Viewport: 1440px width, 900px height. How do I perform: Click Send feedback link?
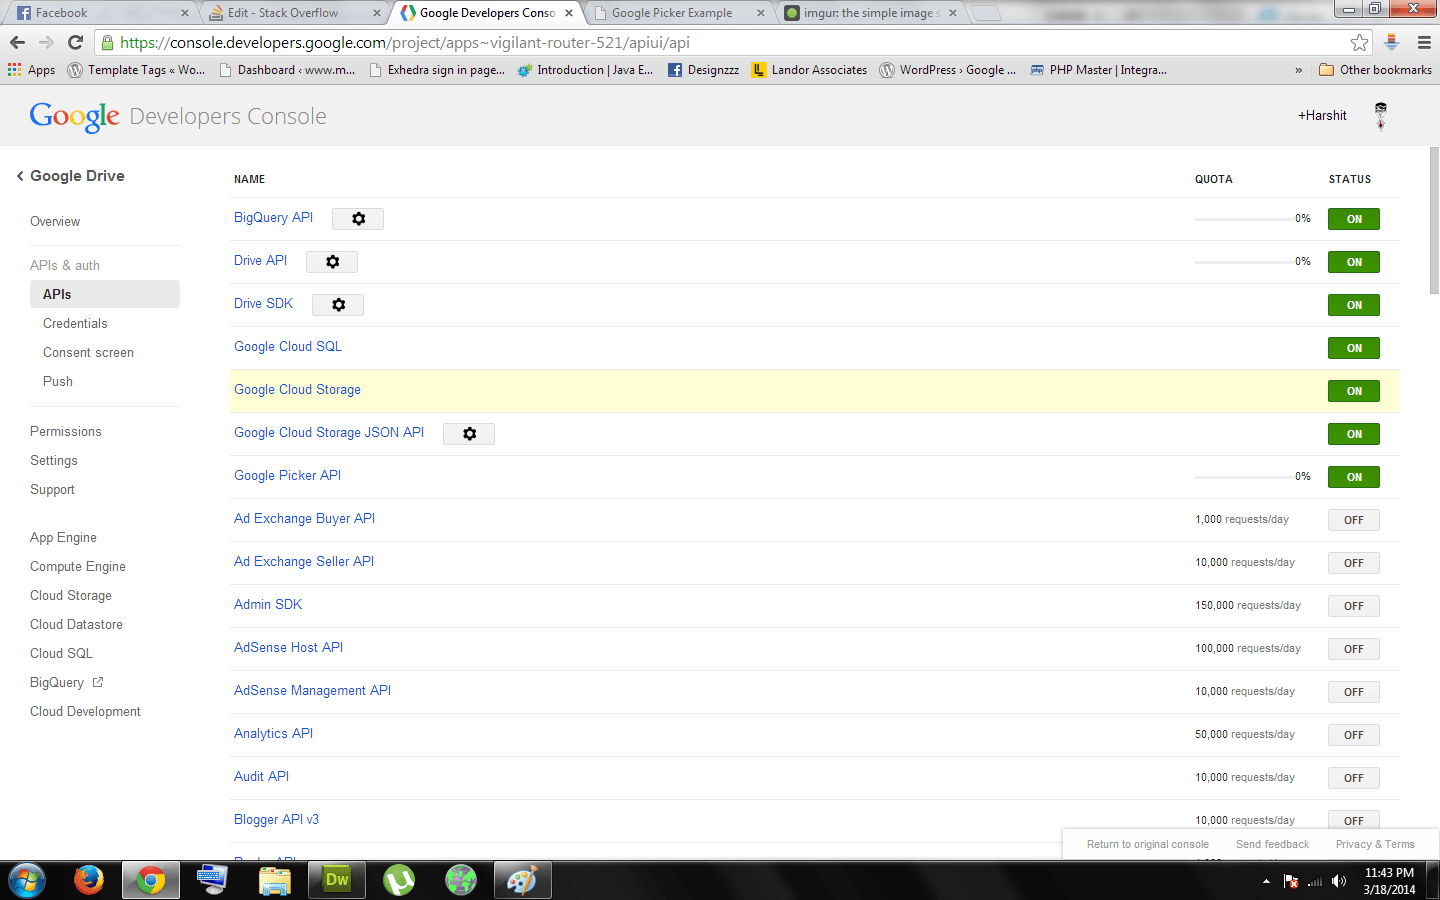[x=1272, y=844]
